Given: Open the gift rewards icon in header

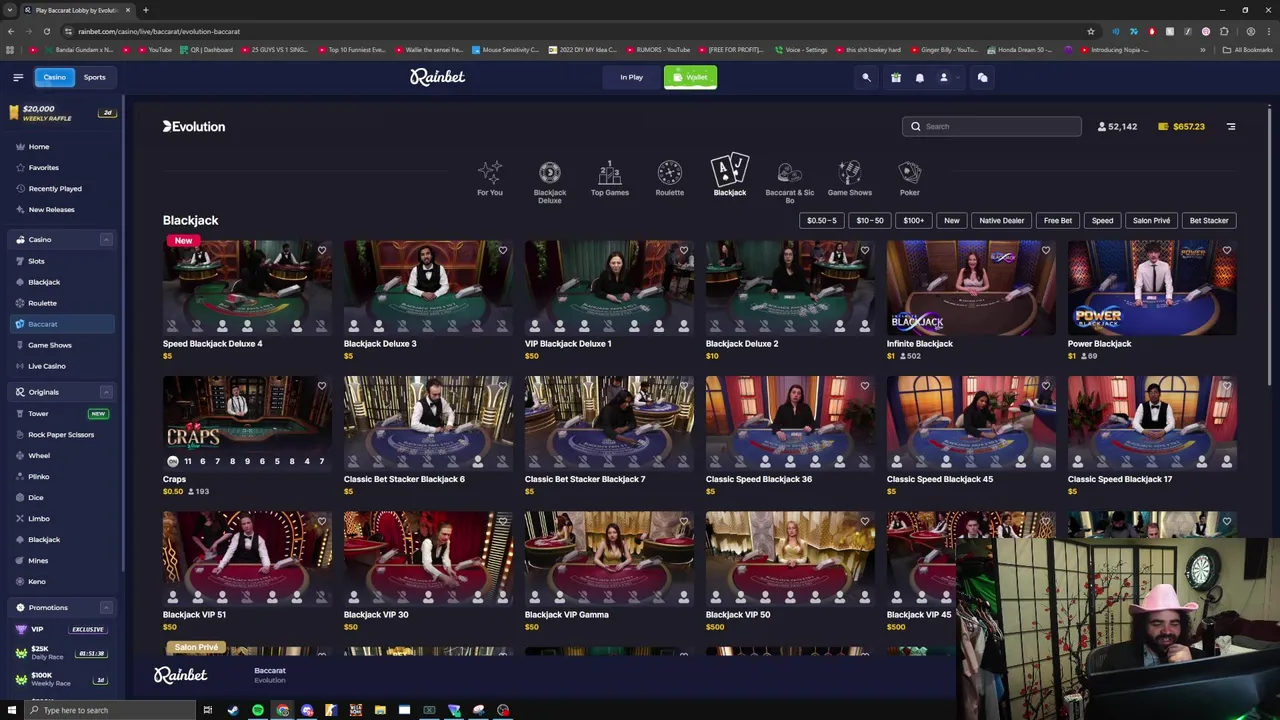Looking at the screenshot, I should pos(896,77).
